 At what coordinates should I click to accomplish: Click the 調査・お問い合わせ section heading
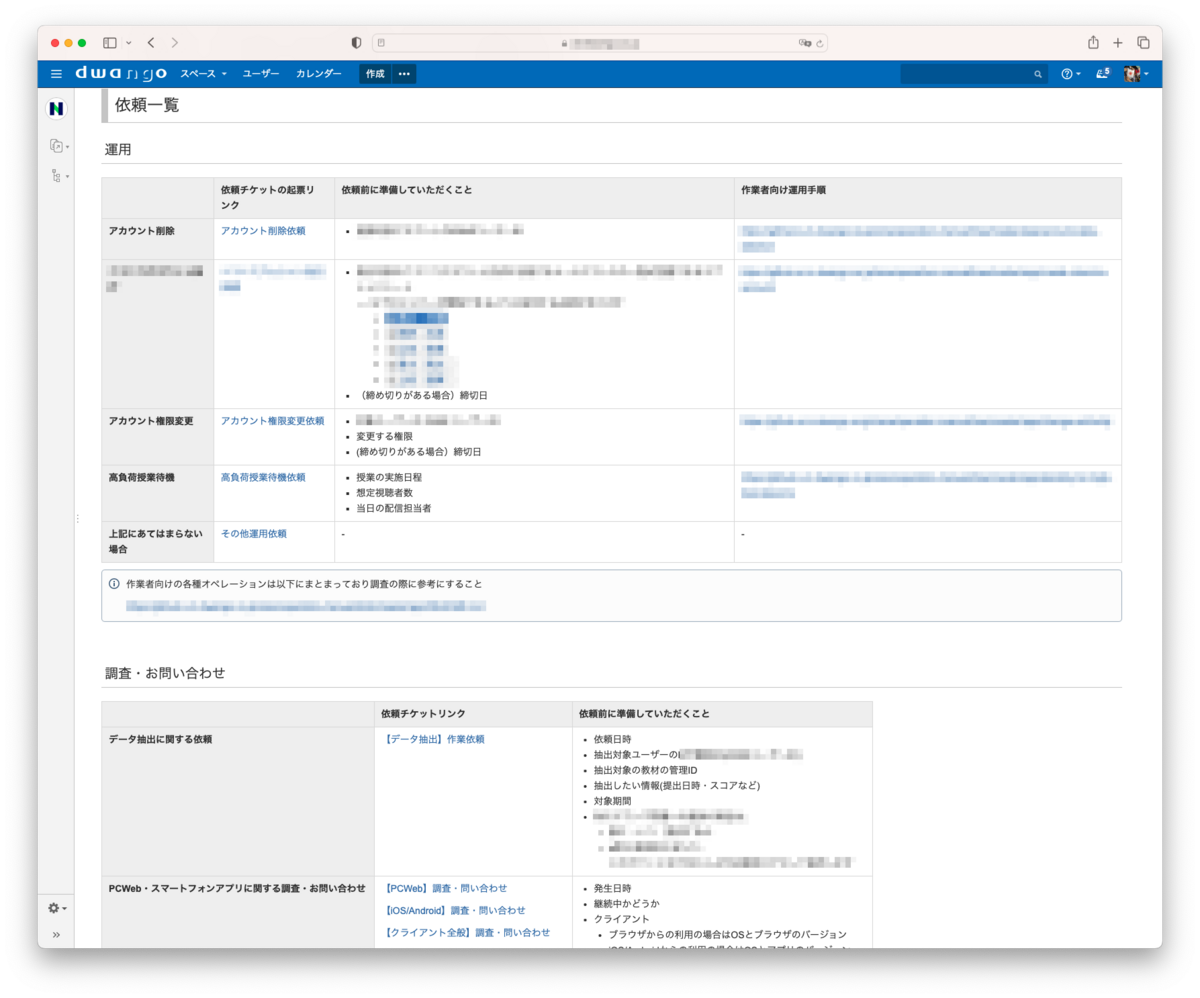165,673
